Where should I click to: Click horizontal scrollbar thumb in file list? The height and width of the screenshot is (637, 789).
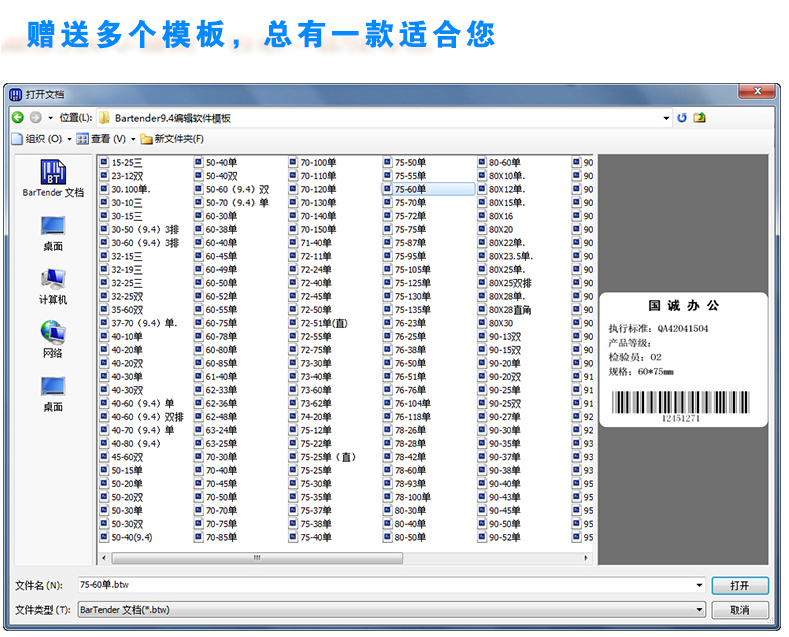[257, 558]
